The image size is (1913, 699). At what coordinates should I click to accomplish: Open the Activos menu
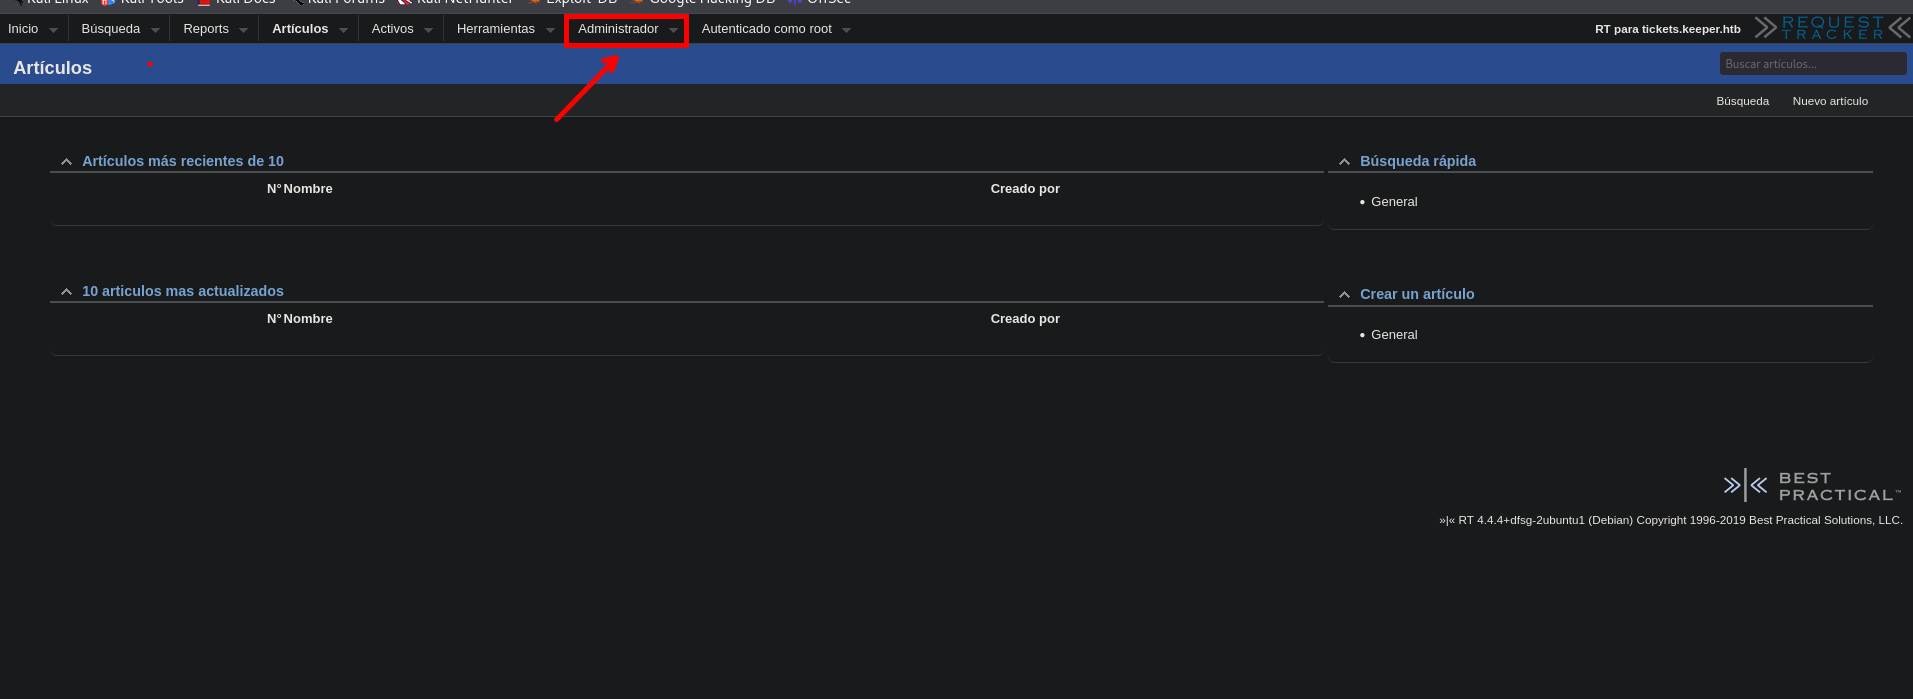392,29
